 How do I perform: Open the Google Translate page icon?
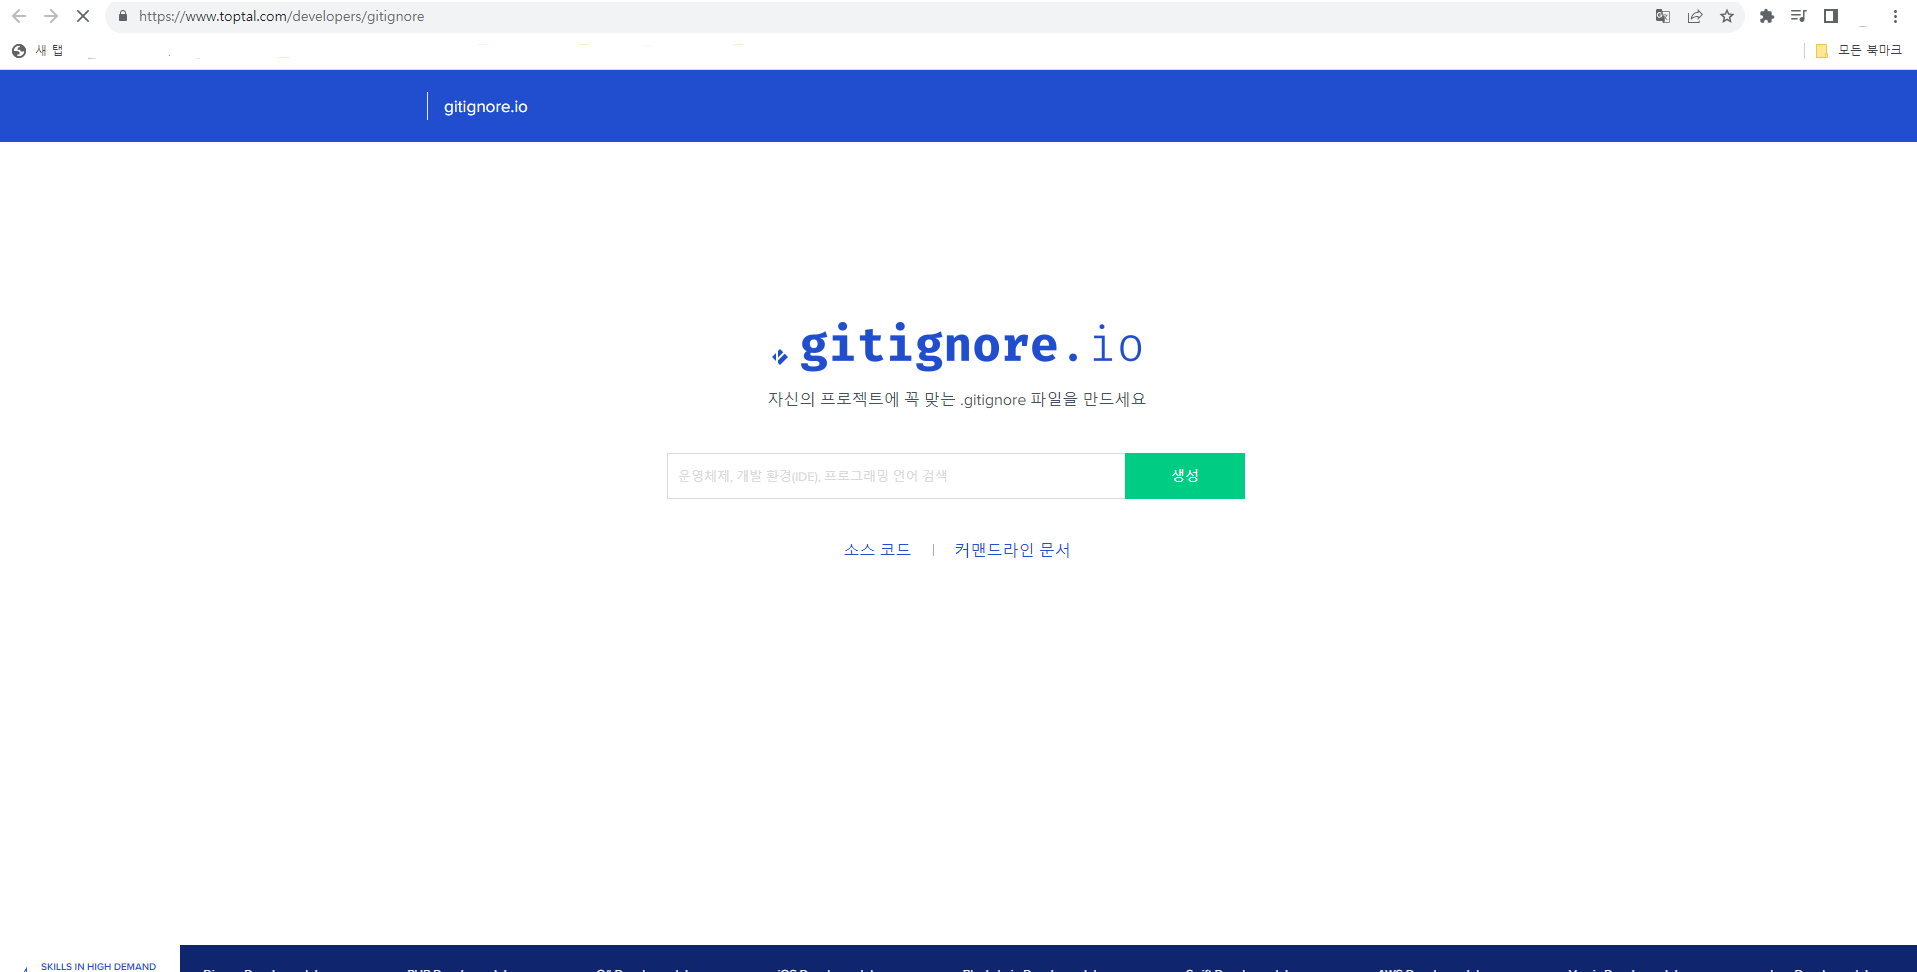point(1663,16)
